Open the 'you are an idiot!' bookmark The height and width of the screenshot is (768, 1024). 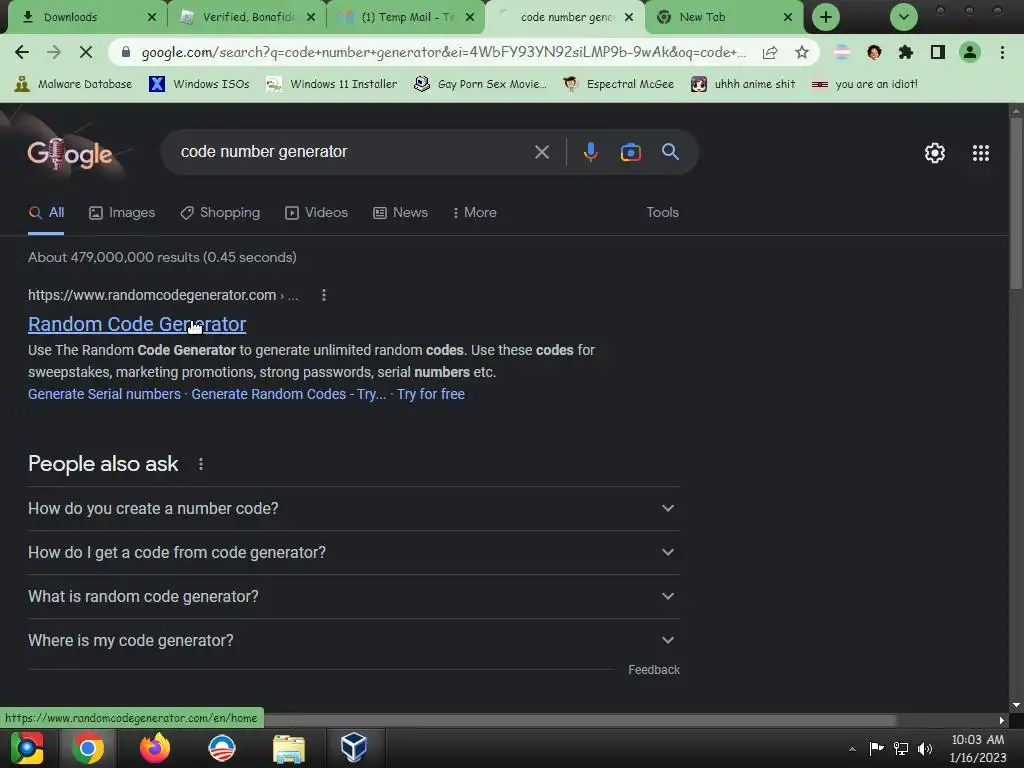(865, 84)
